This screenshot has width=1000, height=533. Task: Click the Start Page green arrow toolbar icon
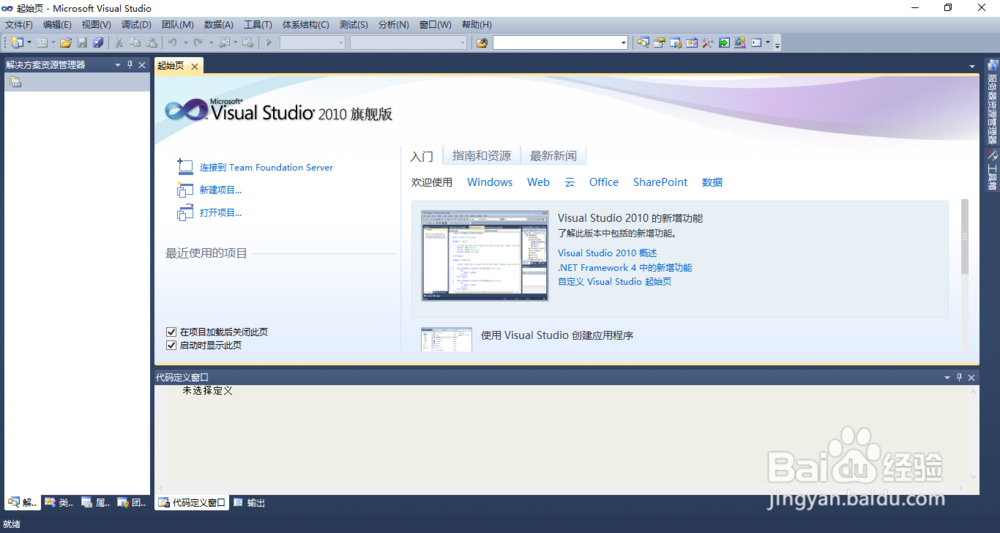coord(724,43)
